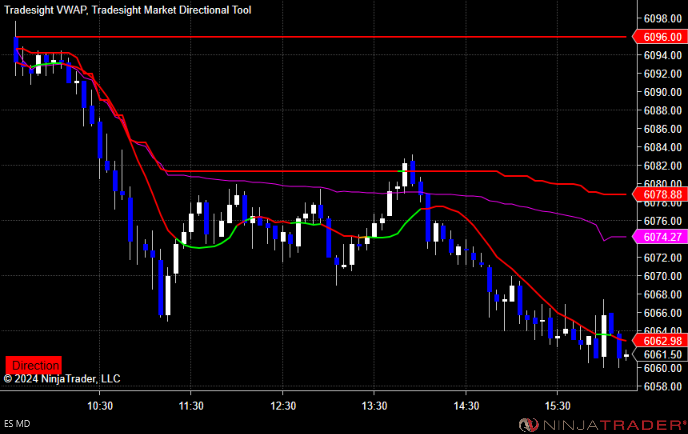The image size is (688, 434).
Task: Click the 15:30 time axis label
Action: 557,406
